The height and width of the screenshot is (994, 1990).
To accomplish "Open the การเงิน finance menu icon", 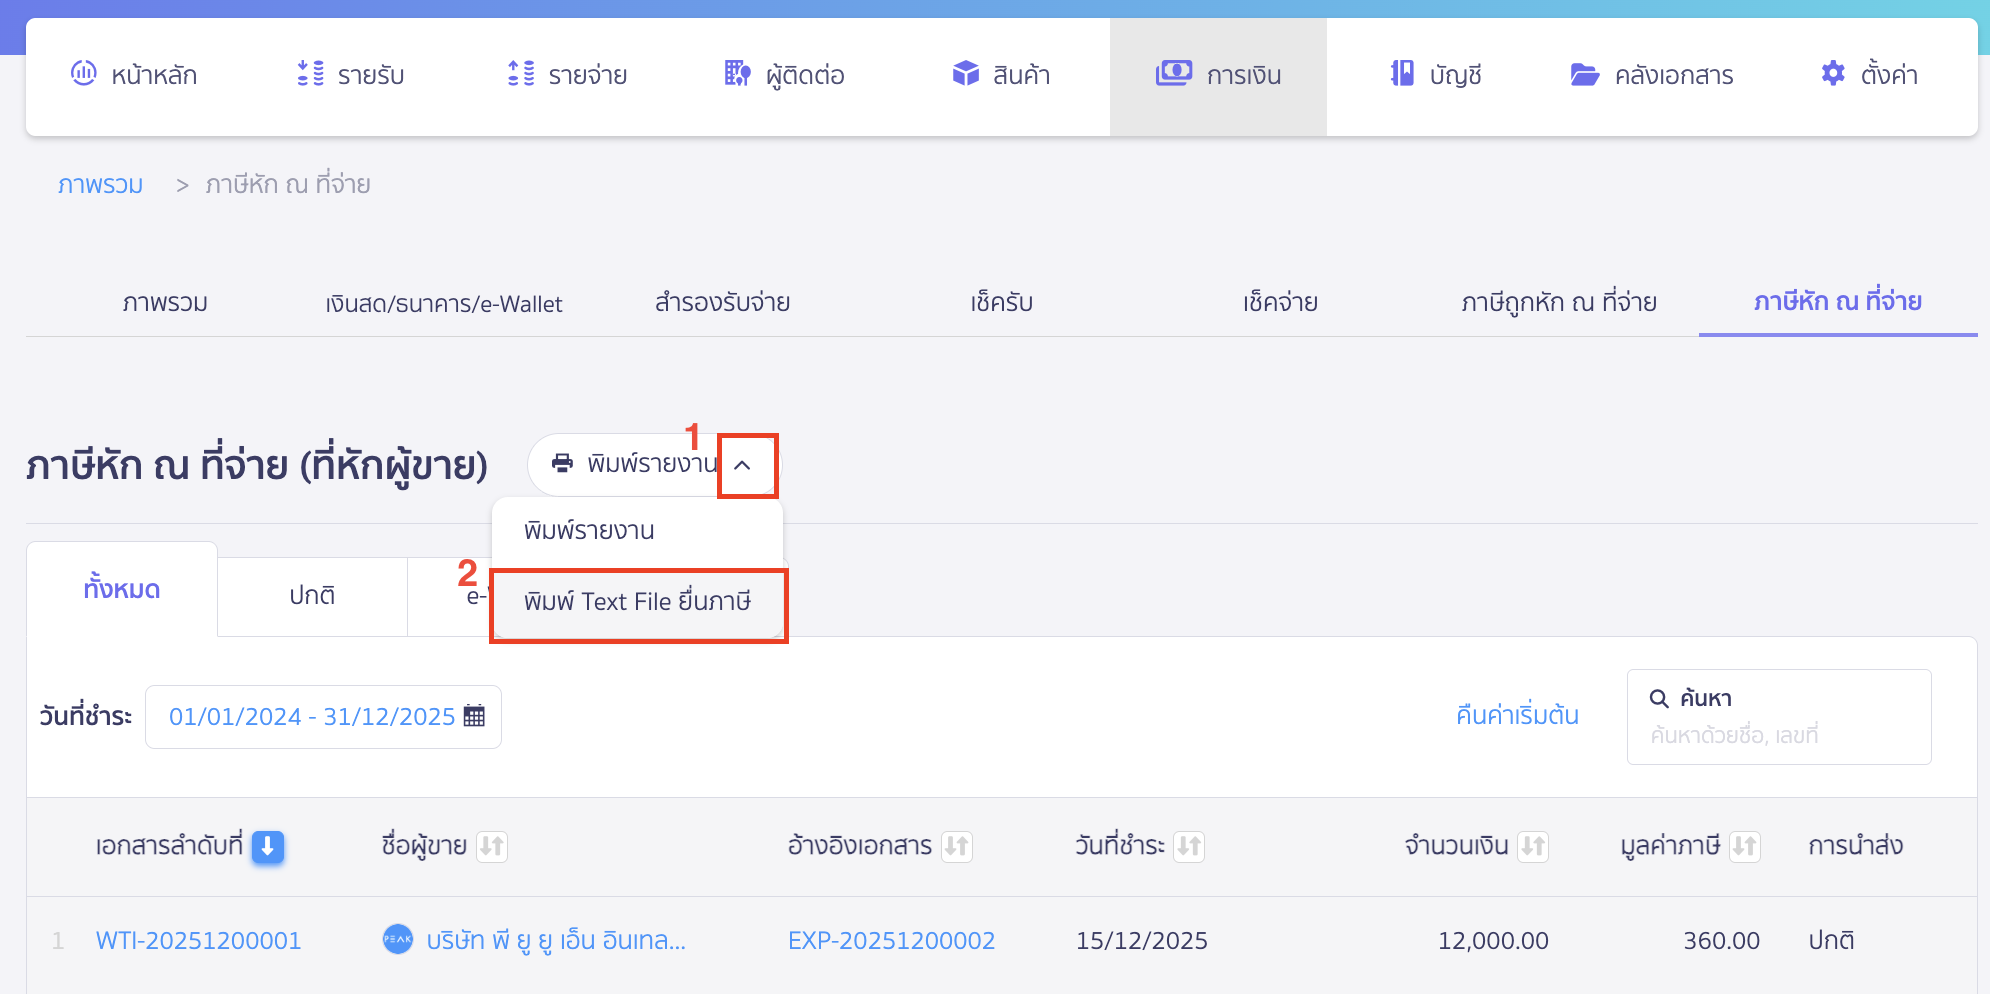I will pos(1175,73).
